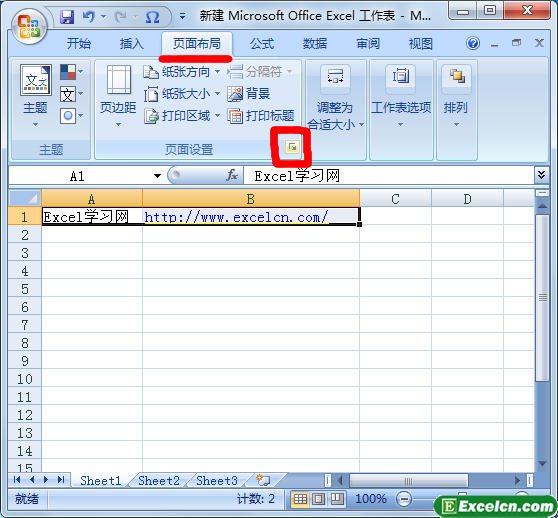Image resolution: width=558 pixels, height=518 pixels.
Task: Switch to the Sheet1 tab
Action: [101, 481]
